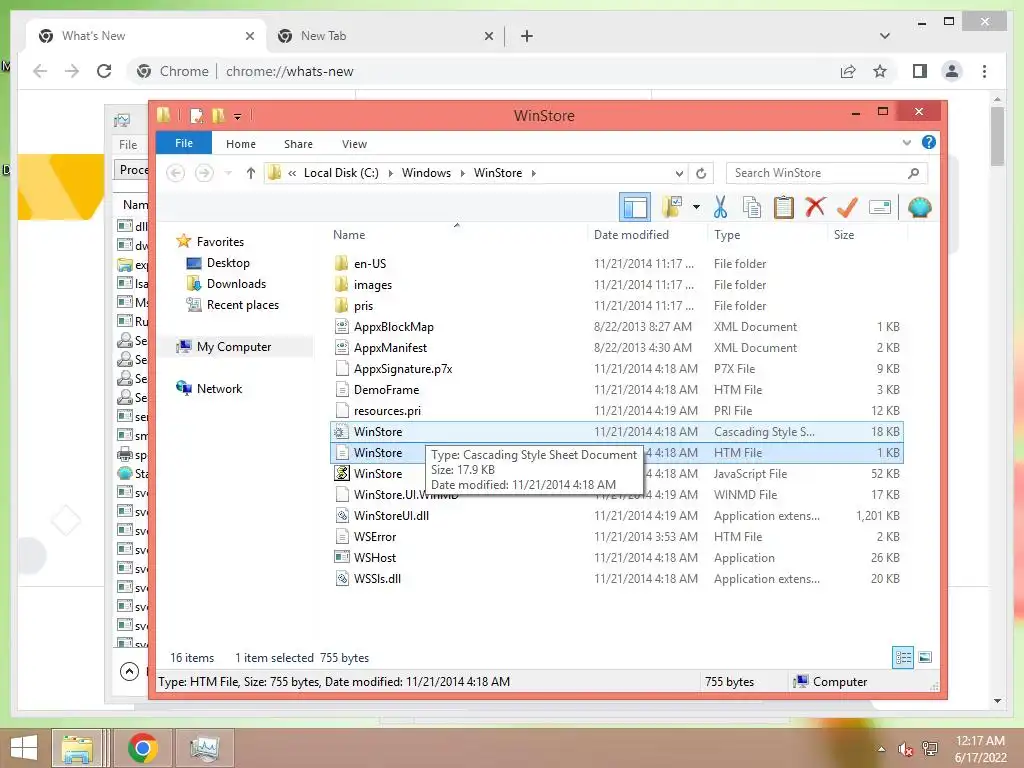The height and width of the screenshot is (768, 1024).
Task: Toggle the navigation pane layout button
Action: tap(635, 208)
